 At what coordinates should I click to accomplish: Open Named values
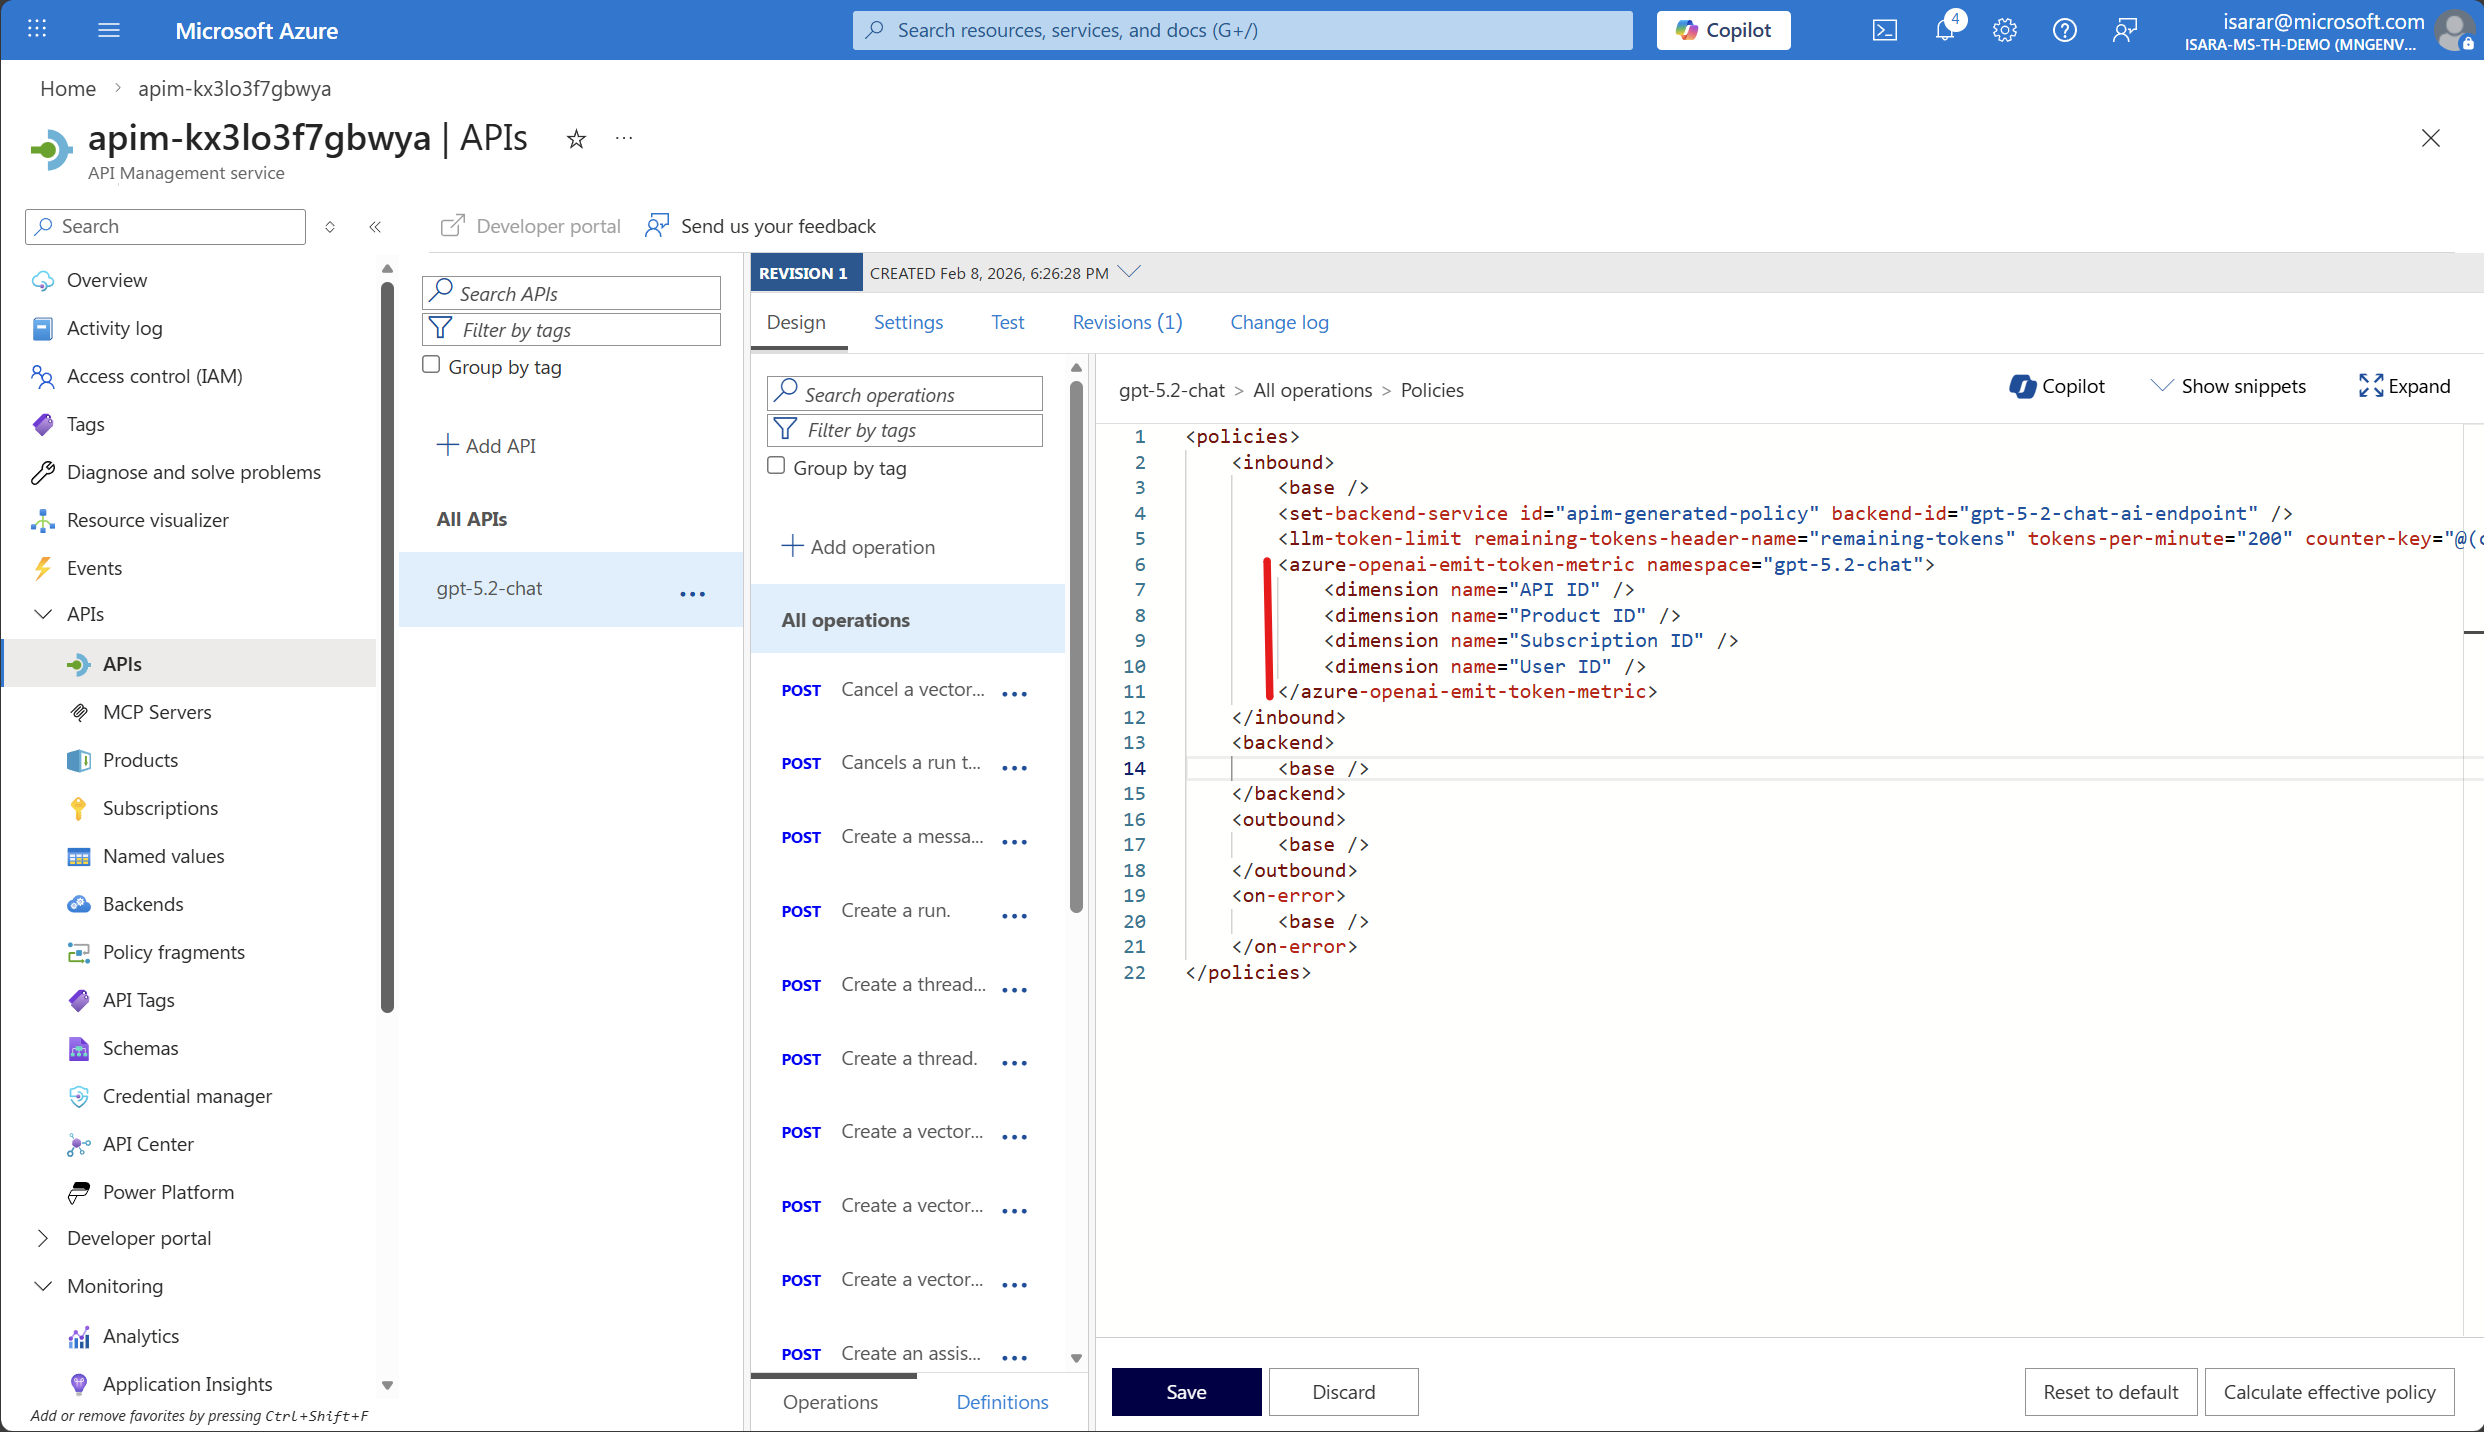163,856
